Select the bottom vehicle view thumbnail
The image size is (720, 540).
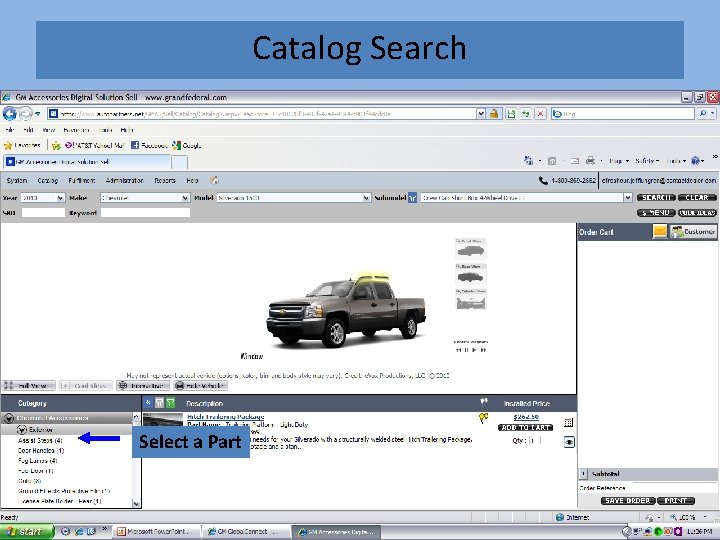[x=471, y=300]
